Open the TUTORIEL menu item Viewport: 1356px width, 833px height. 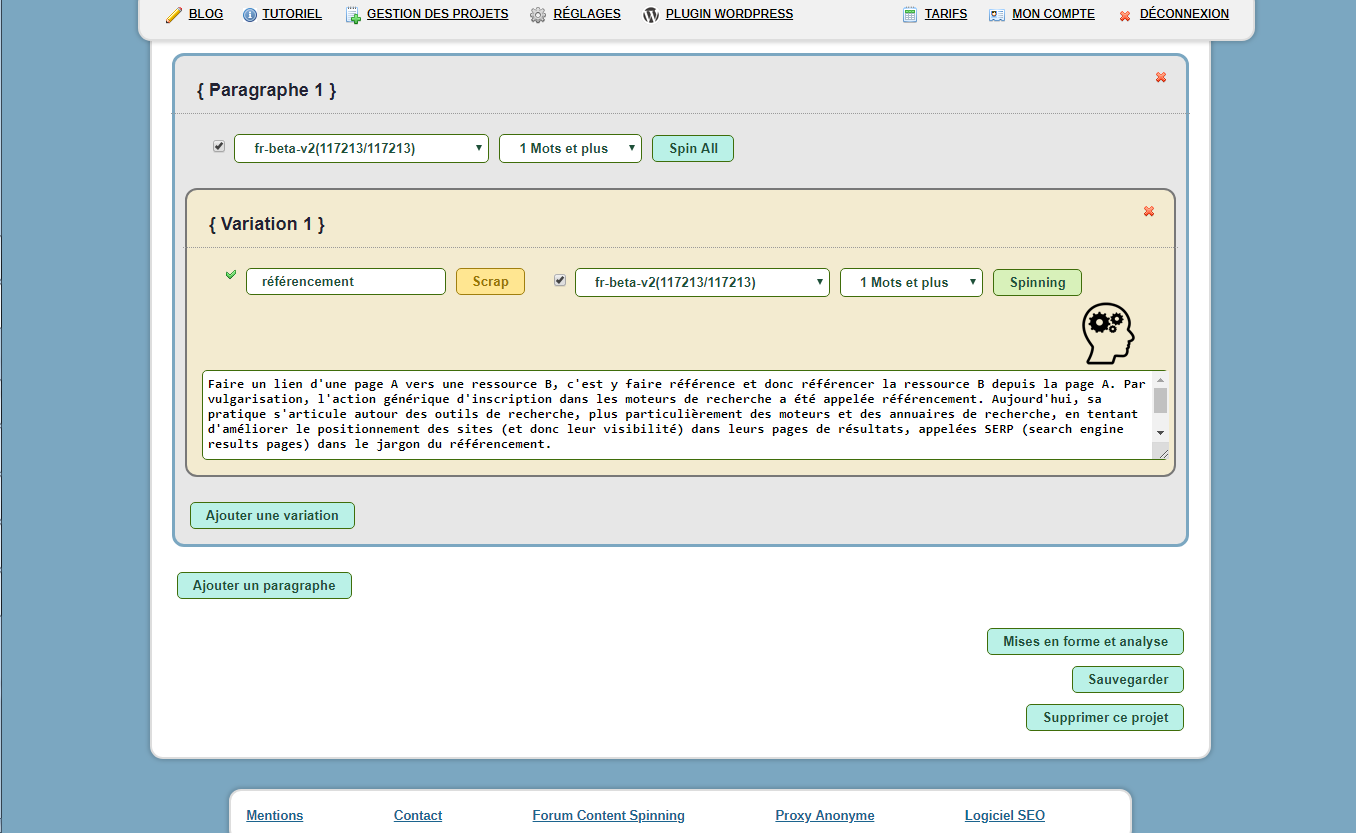tap(292, 14)
